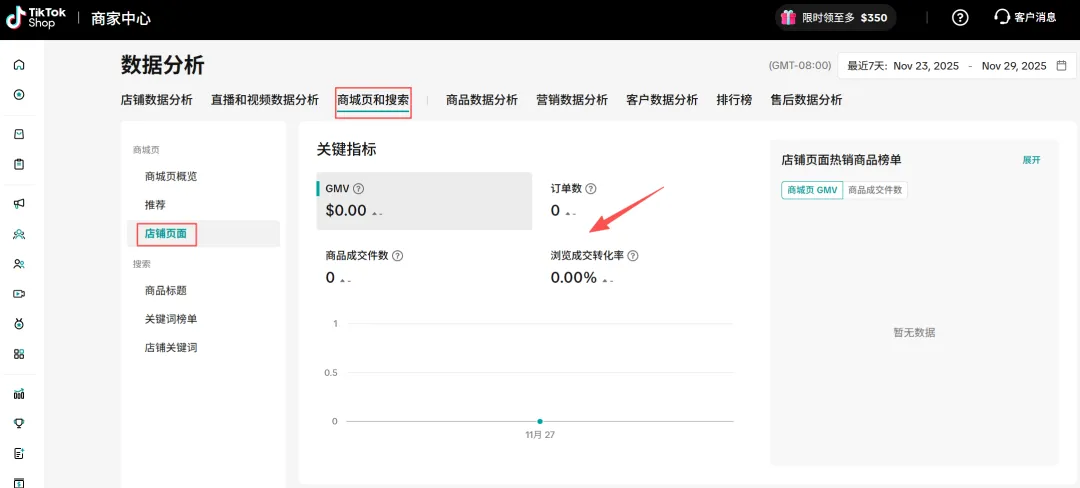Select the 商城页 GMV toggle option
Viewport: 1080px width, 488px height.
coord(812,190)
